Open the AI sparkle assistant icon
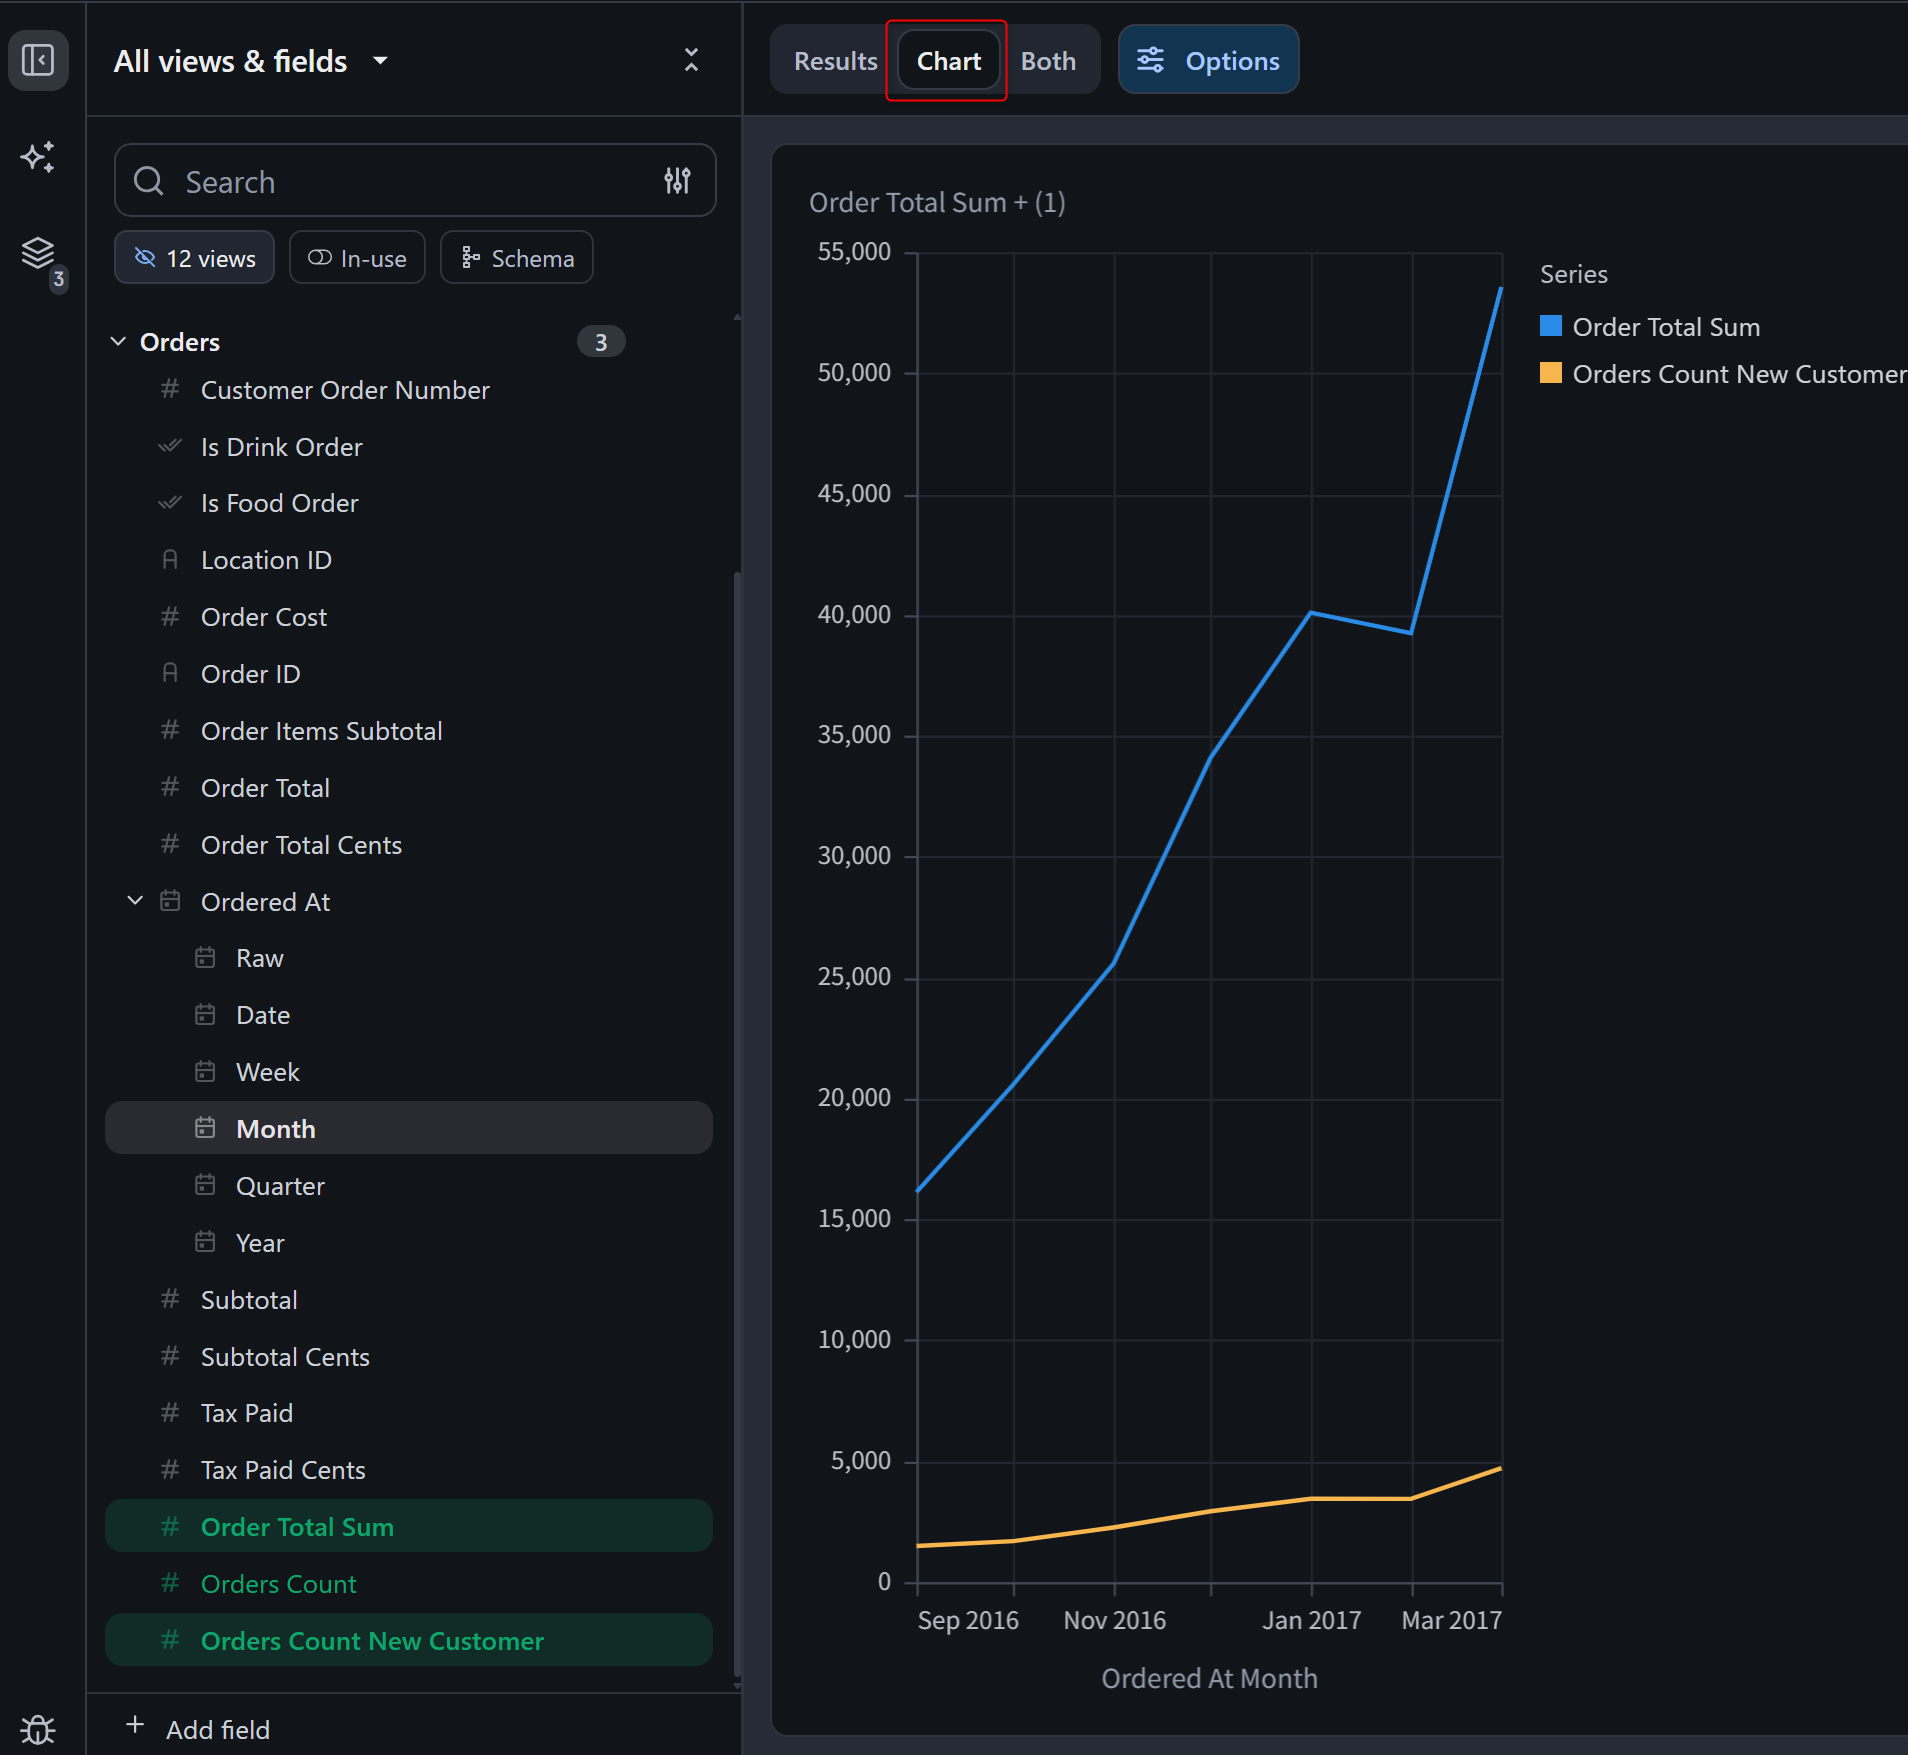This screenshot has width=1908, height=1755. pyautogui.click(x=38, y=157)
